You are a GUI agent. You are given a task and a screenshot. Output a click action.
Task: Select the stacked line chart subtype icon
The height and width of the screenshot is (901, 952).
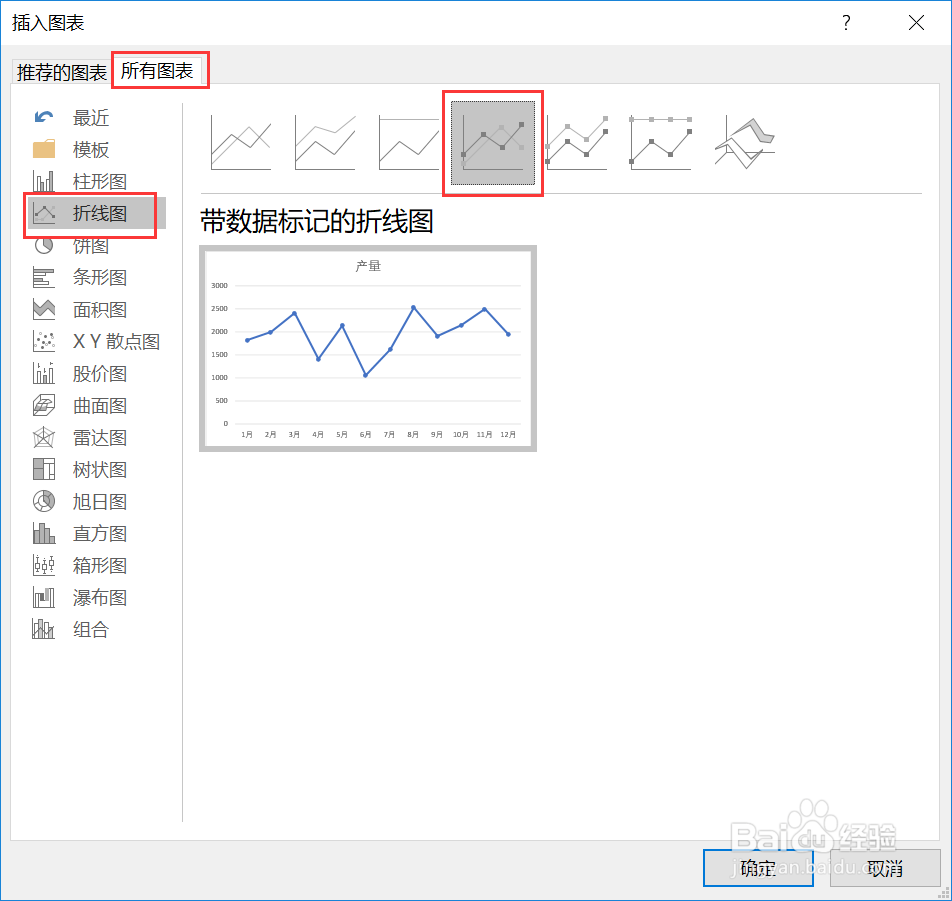325,143
